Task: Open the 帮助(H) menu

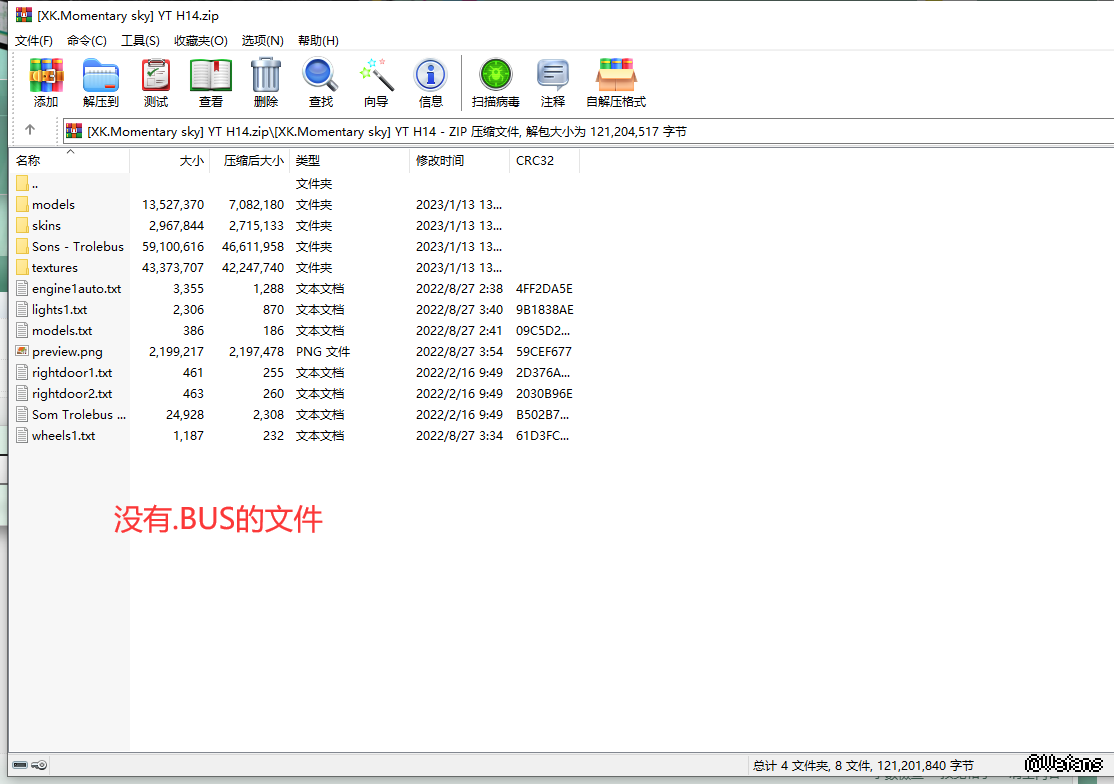Action: click(x=318, y=40)
